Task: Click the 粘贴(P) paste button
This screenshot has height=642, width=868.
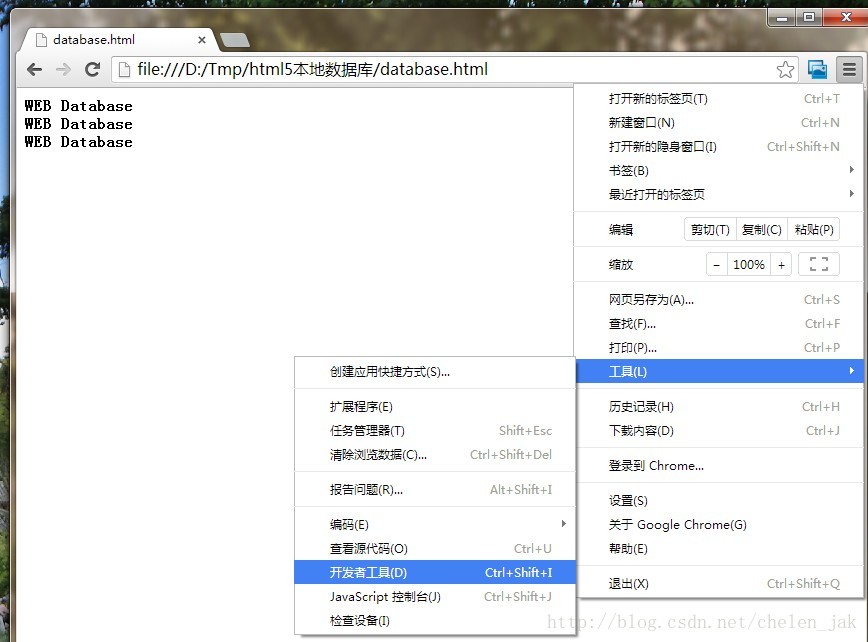Action: pyautogui.click(x=813, y=230)
